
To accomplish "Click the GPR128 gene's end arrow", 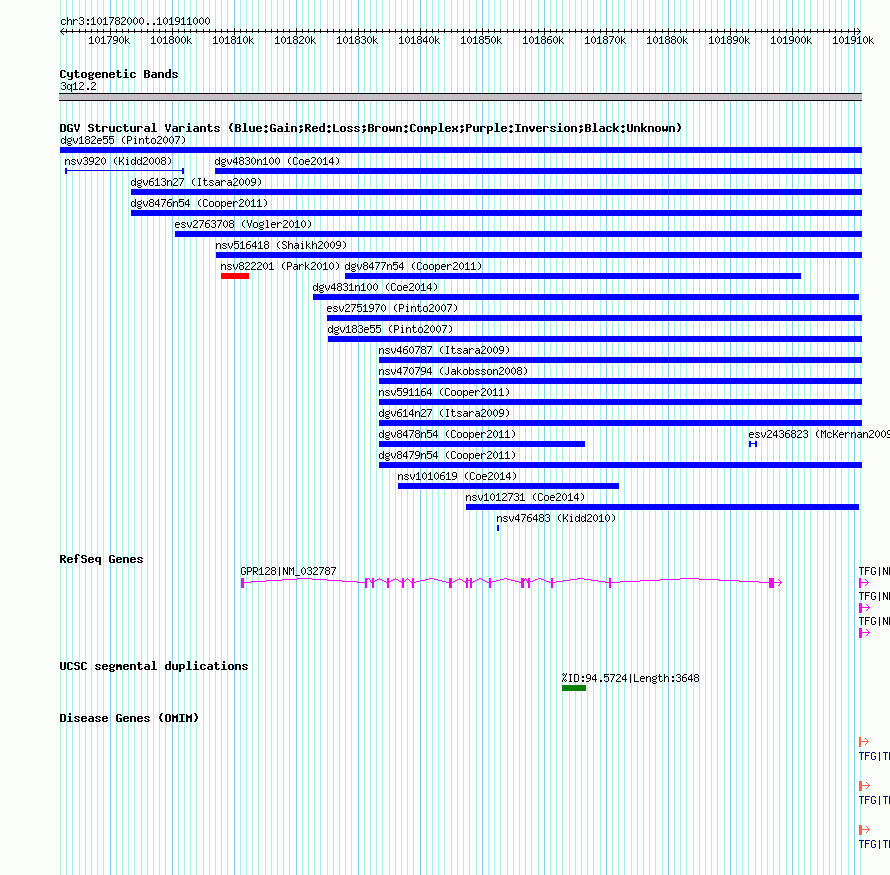I will [x=779, y=583].
